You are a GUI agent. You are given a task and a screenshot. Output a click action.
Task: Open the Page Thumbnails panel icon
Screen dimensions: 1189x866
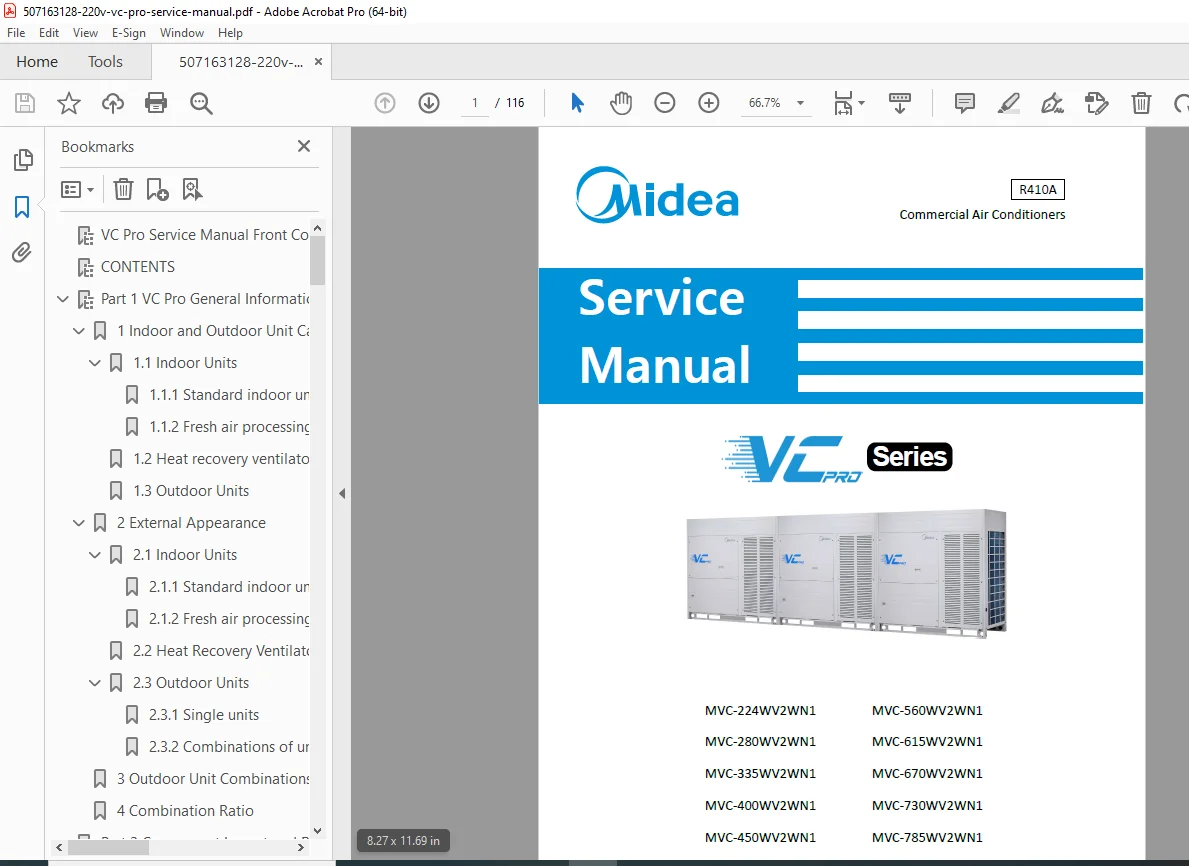(x=23, y=160)
